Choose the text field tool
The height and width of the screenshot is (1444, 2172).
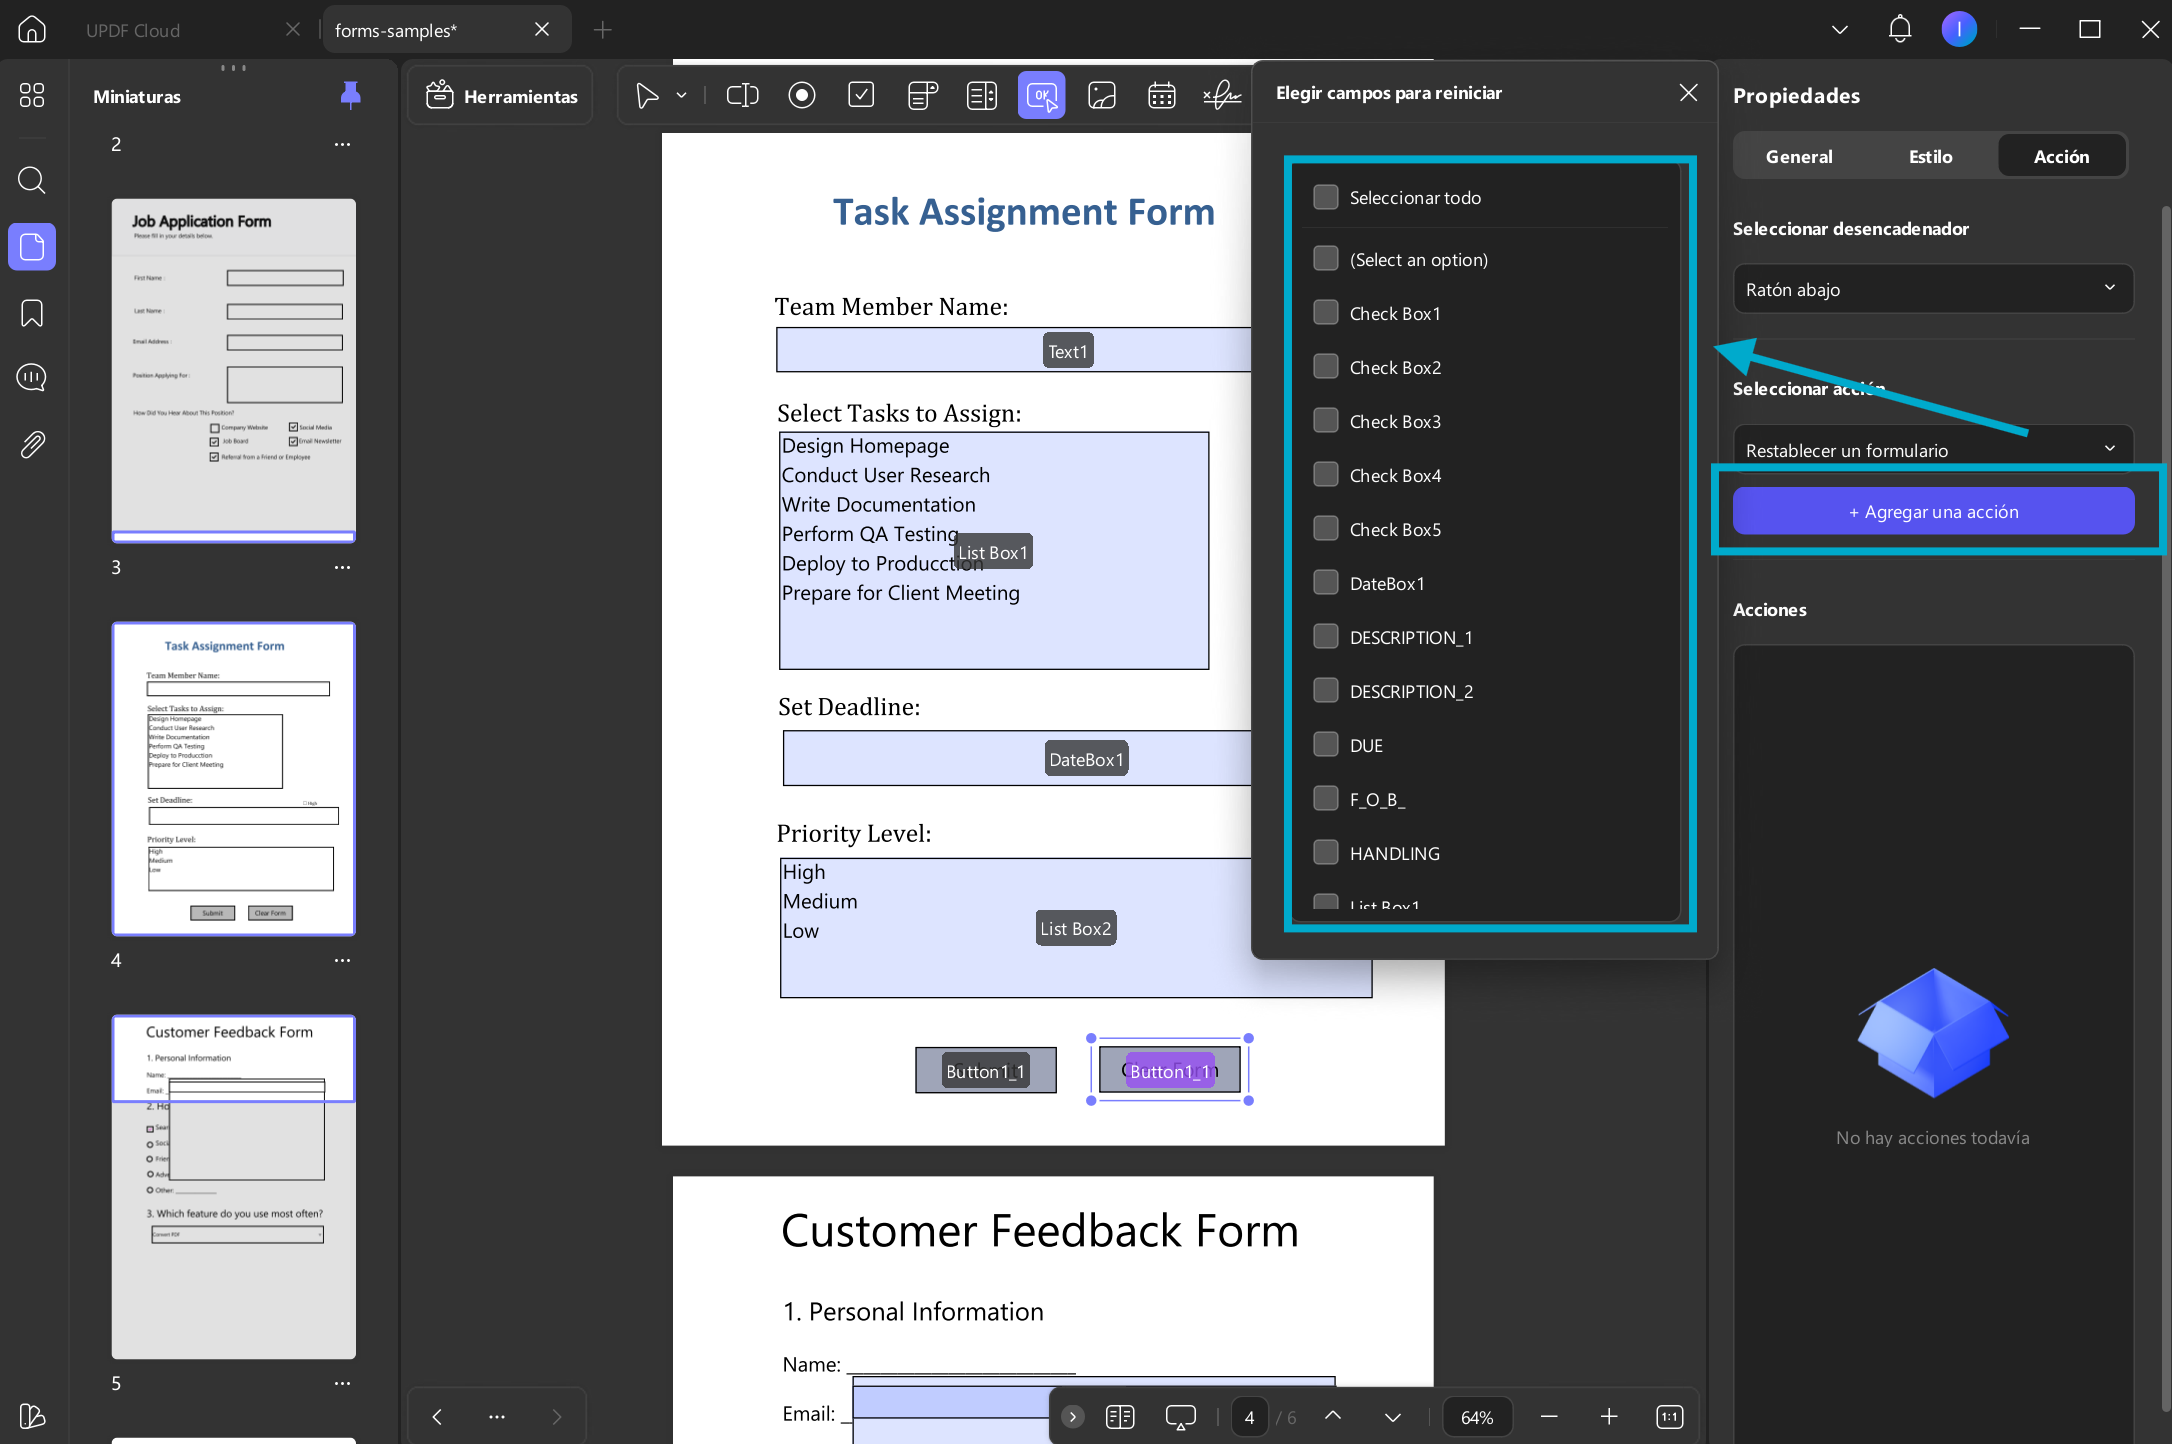pyautogui.click(x=742, y=96)
